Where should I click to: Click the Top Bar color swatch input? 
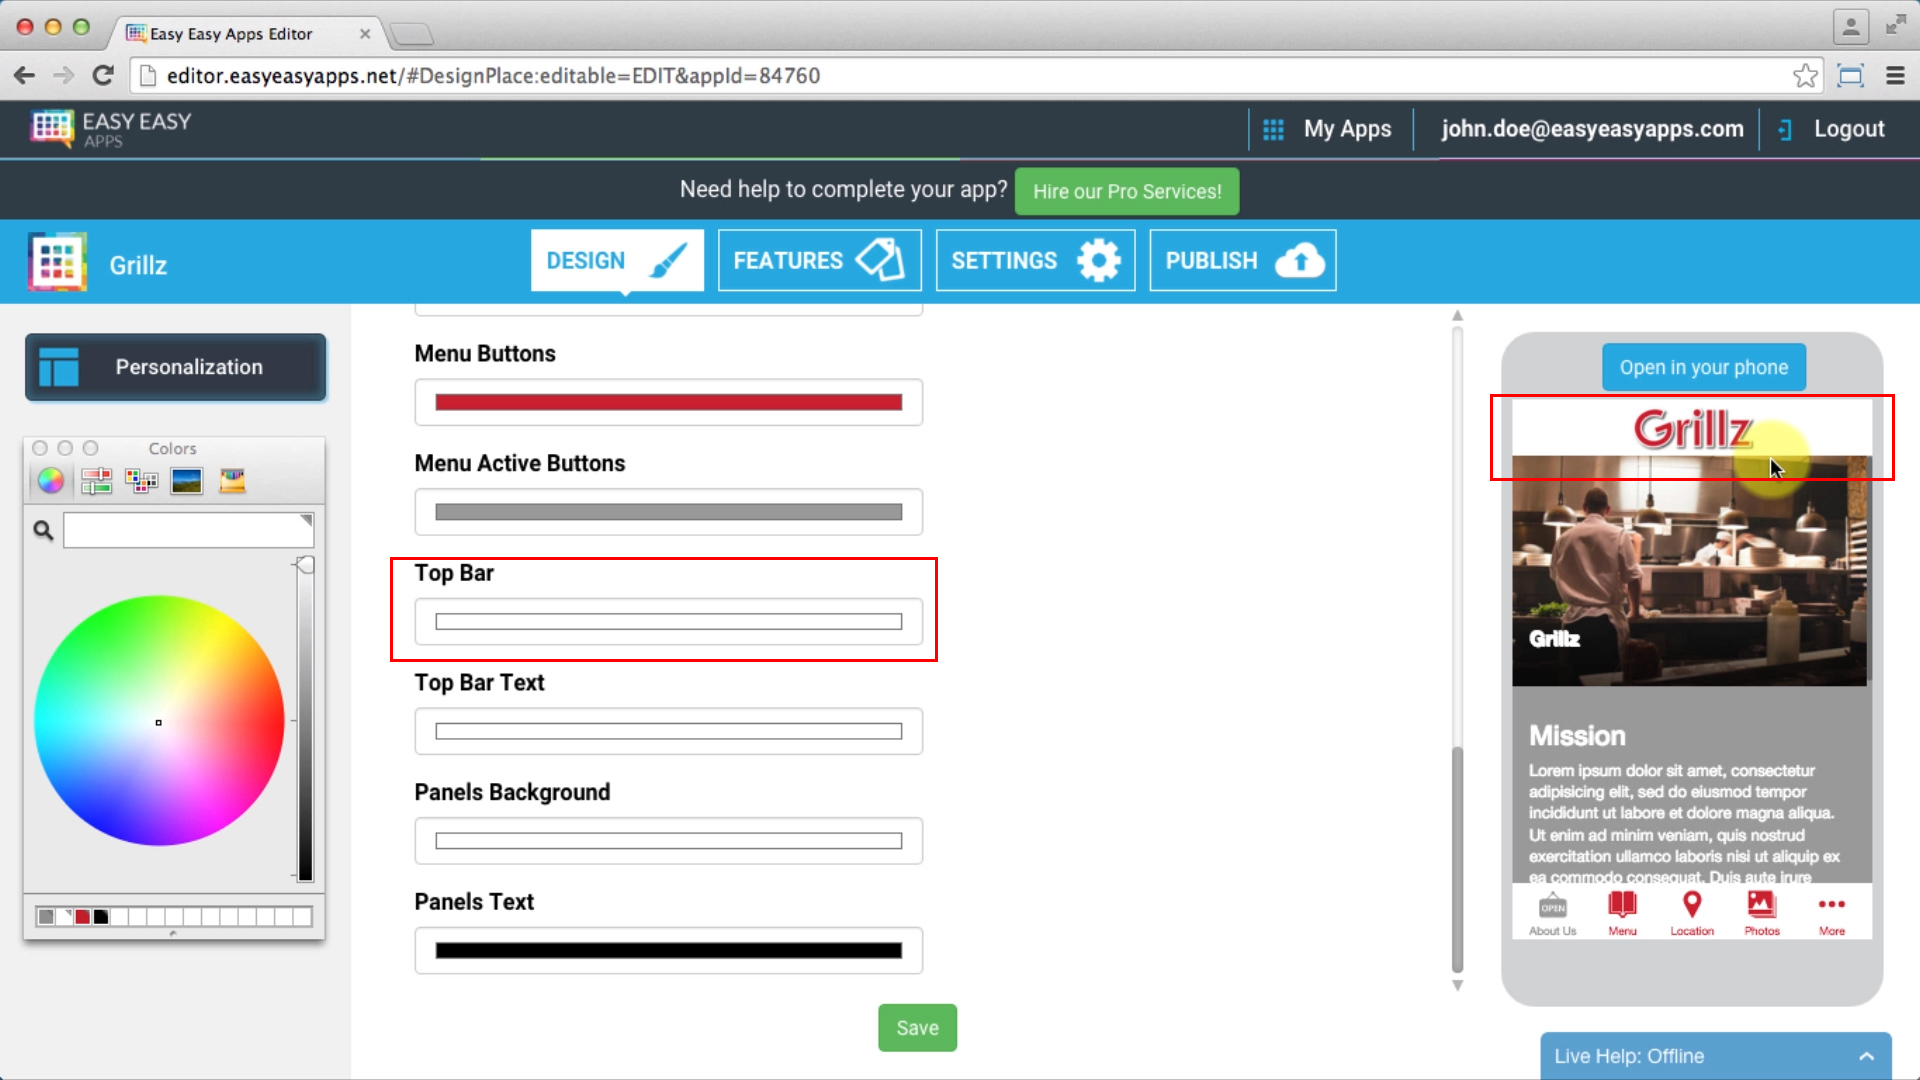[x=667, y=622]
